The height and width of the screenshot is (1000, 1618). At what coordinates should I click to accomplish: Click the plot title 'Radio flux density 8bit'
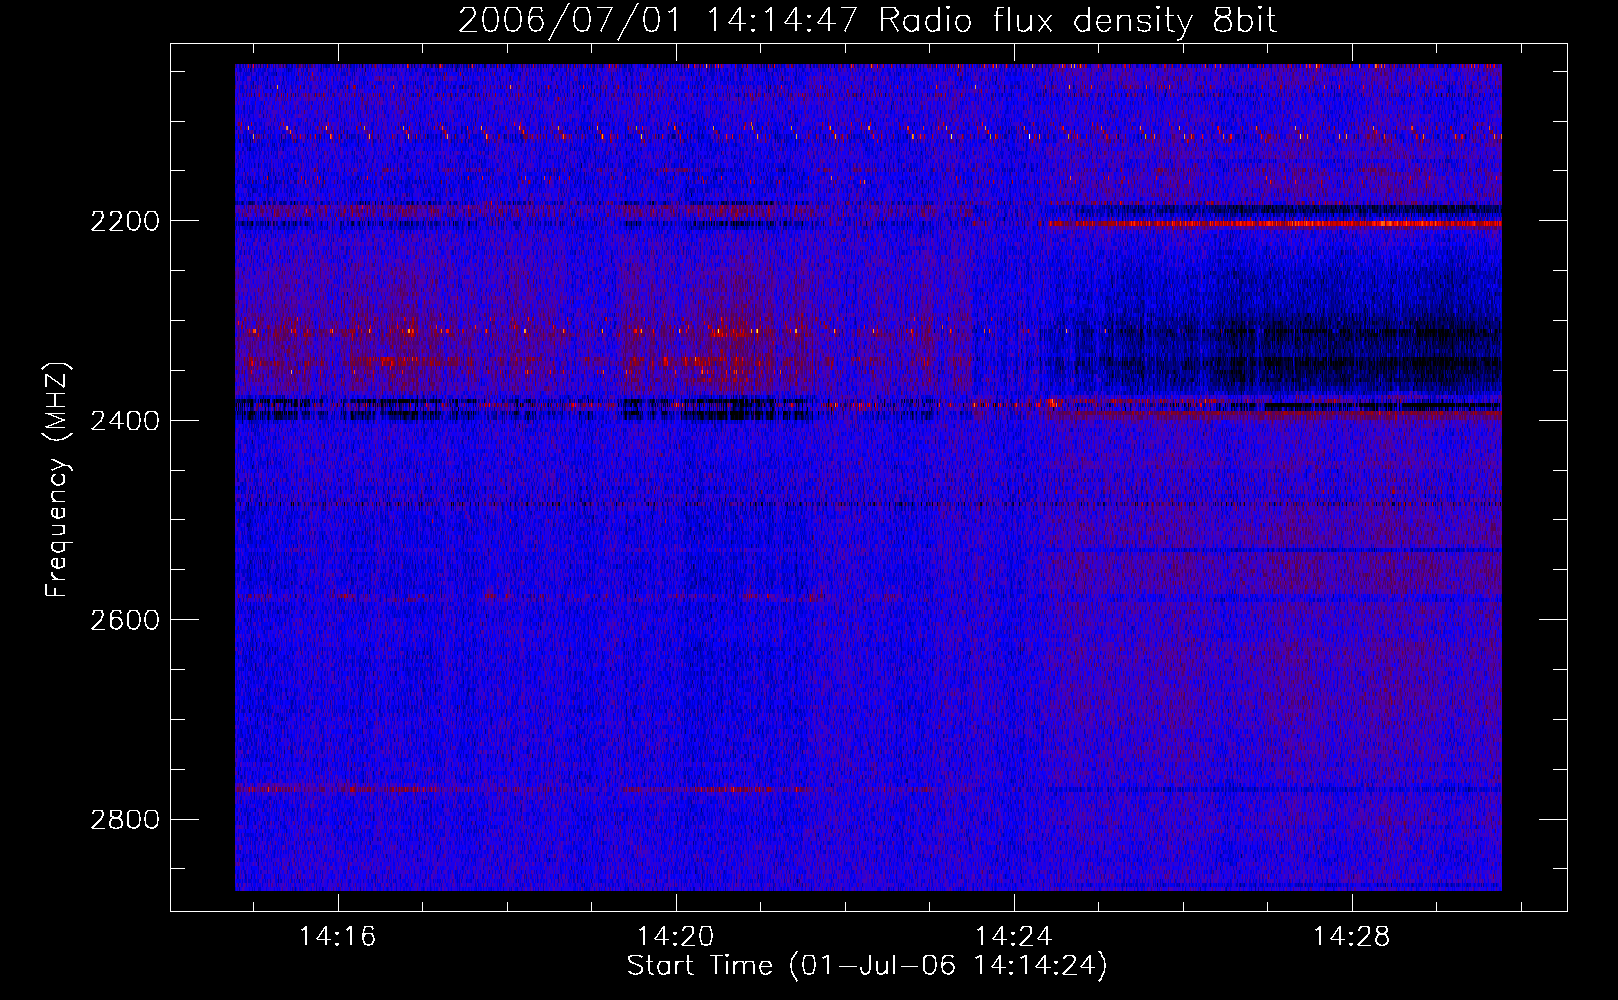(x=1077, y=20)
